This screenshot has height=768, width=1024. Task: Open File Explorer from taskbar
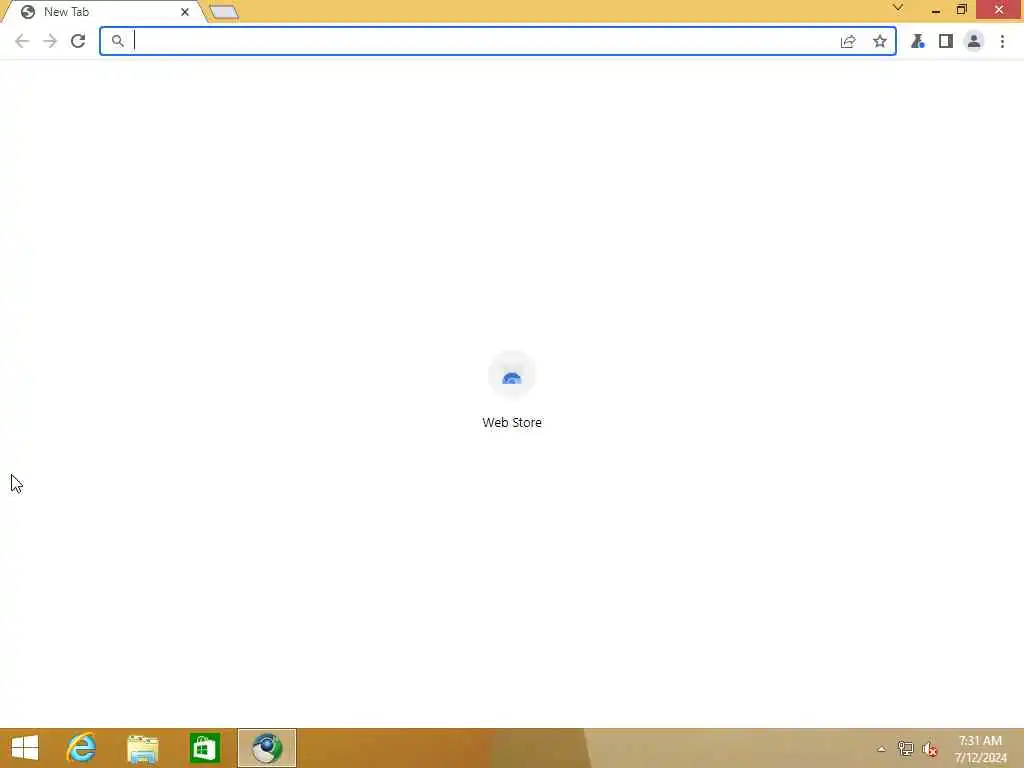(x=143, y=748)
